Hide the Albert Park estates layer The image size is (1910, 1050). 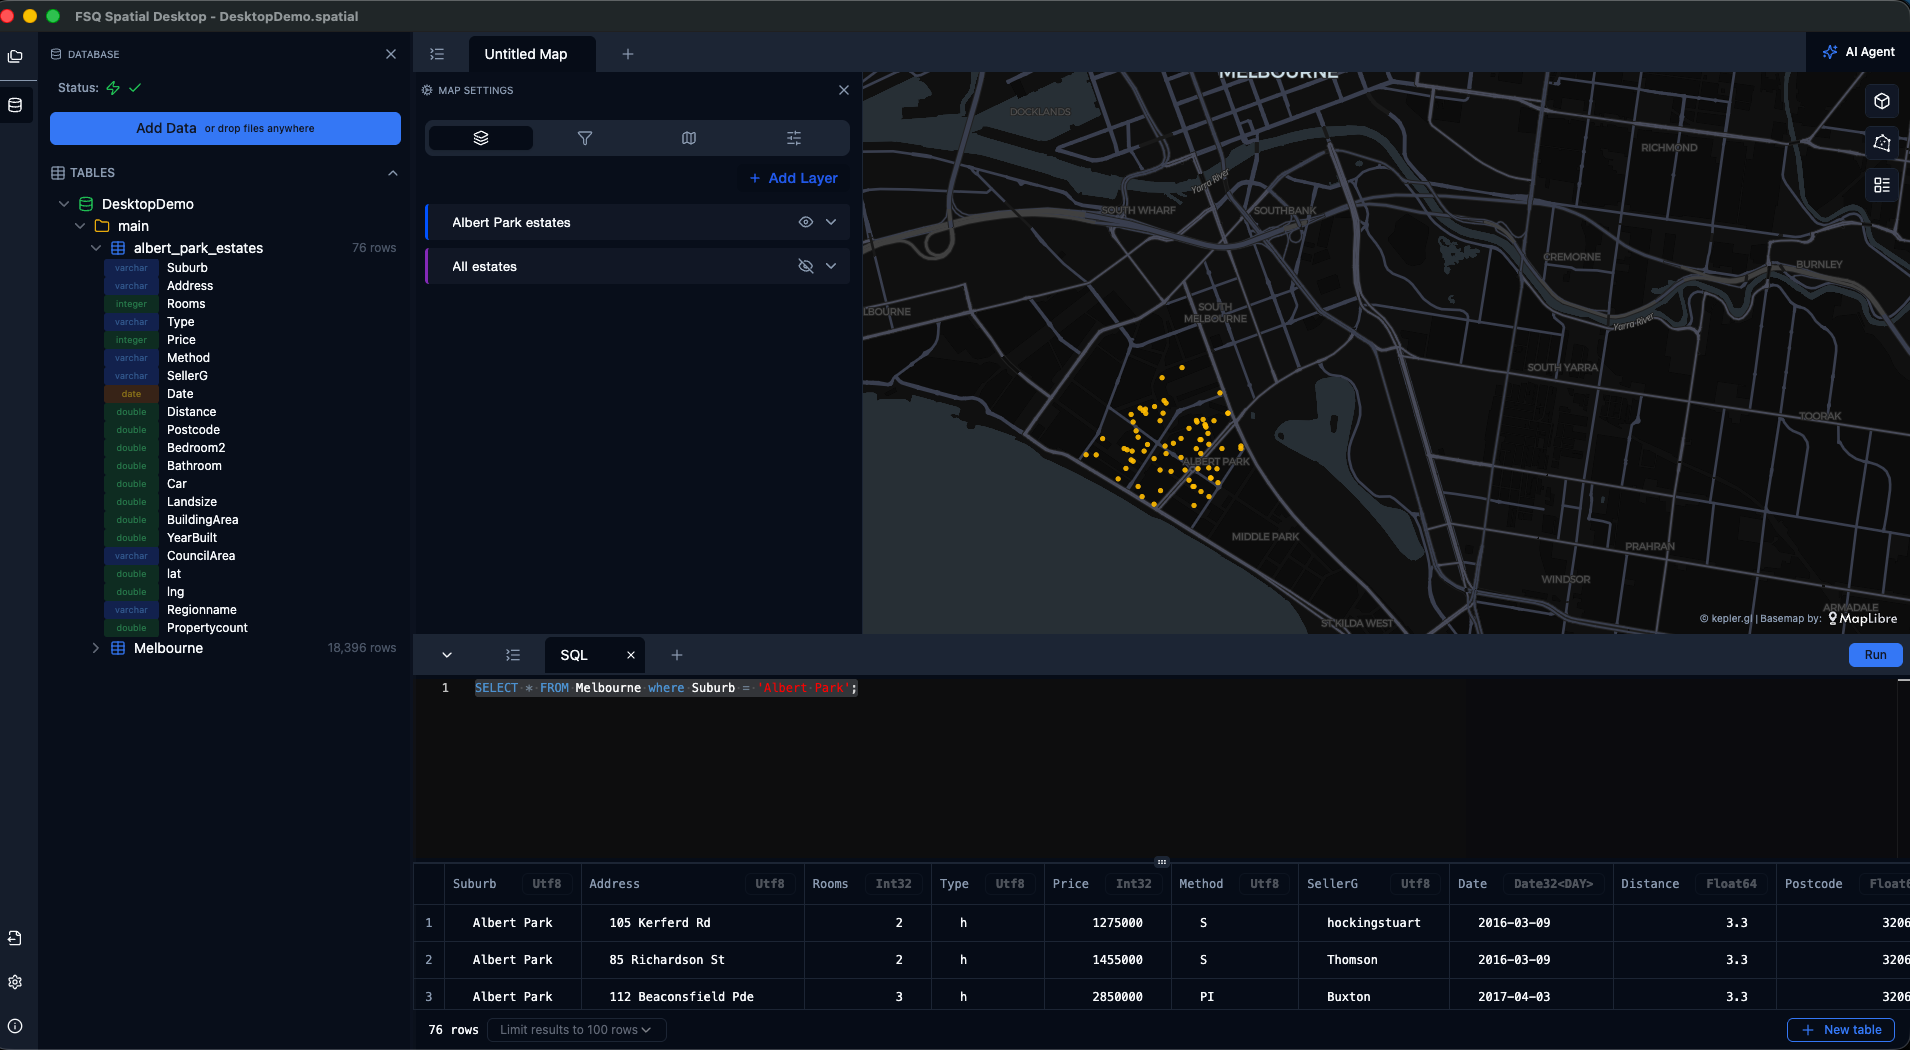(805, 222)
